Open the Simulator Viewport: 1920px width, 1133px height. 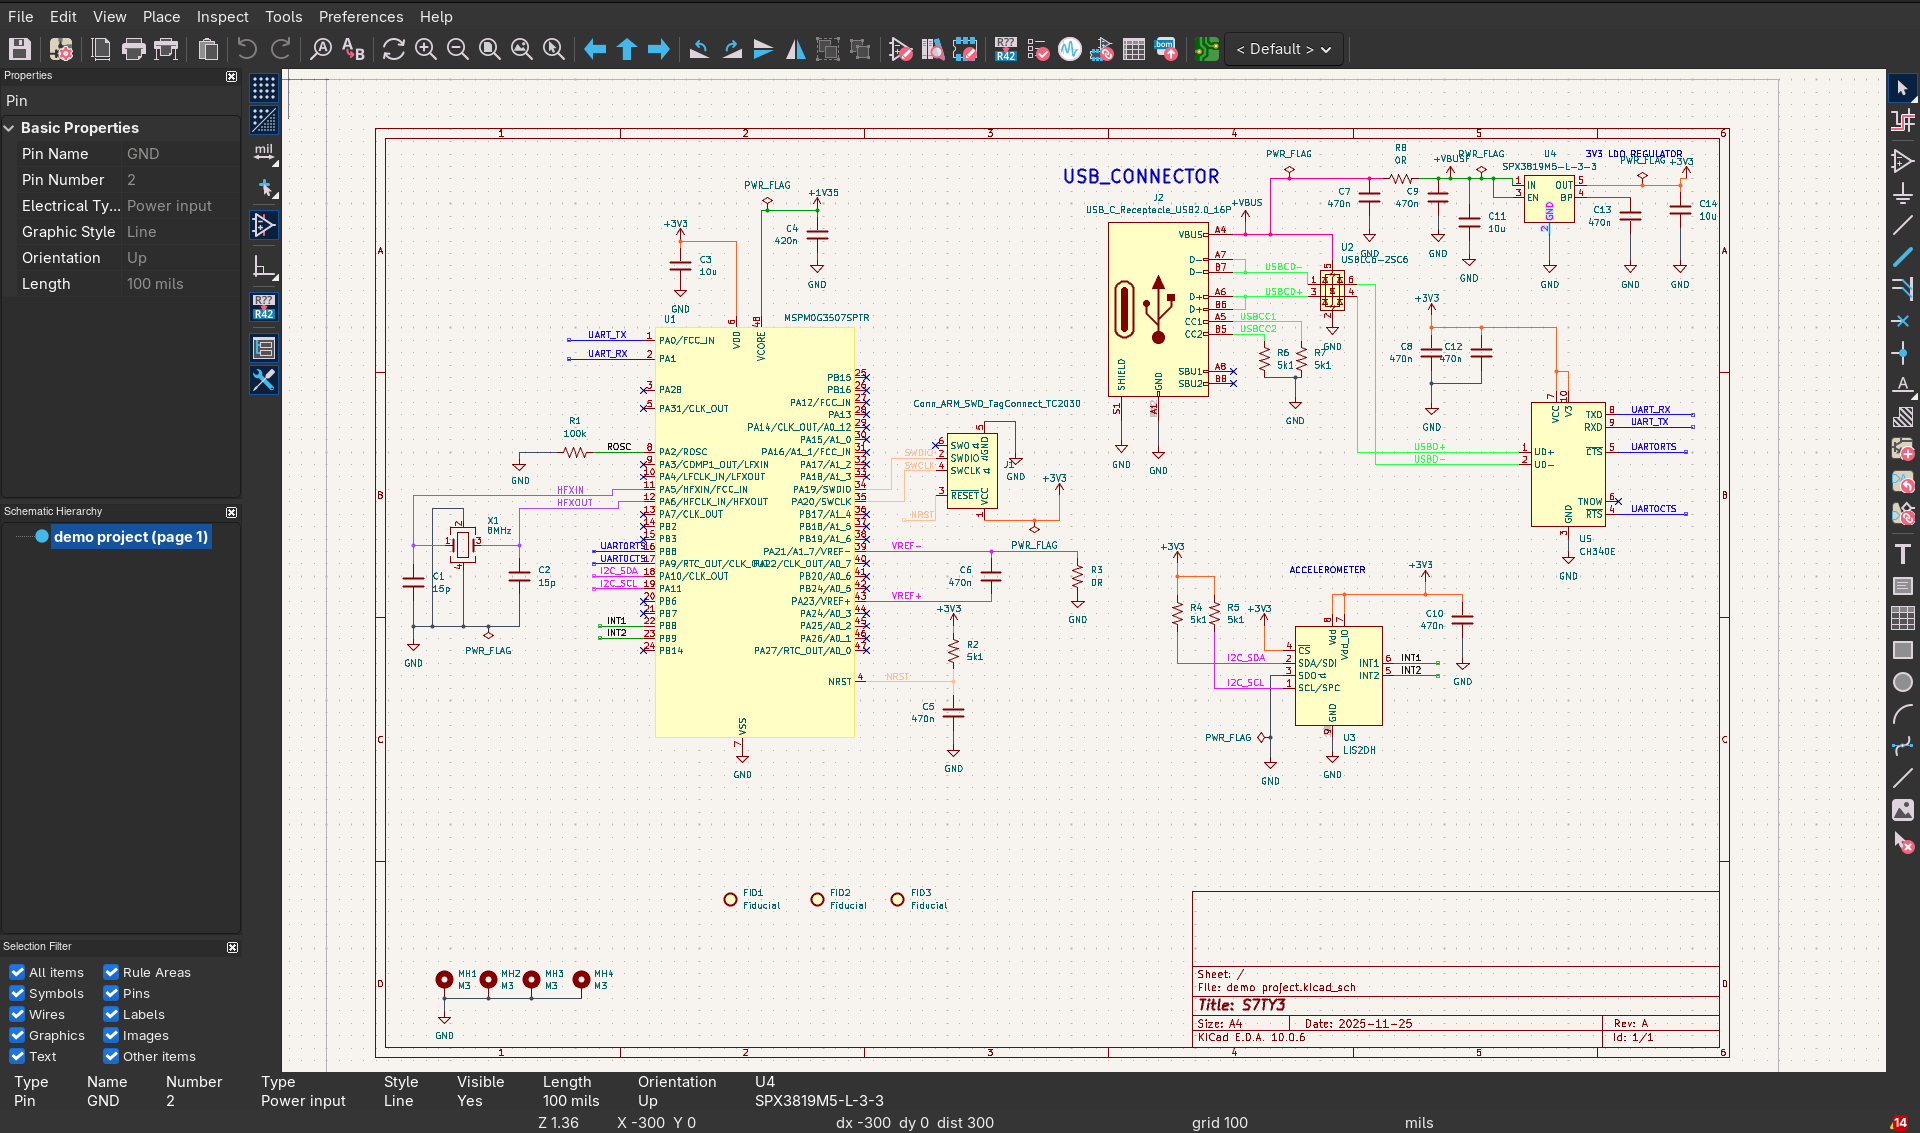point(1070,49)
